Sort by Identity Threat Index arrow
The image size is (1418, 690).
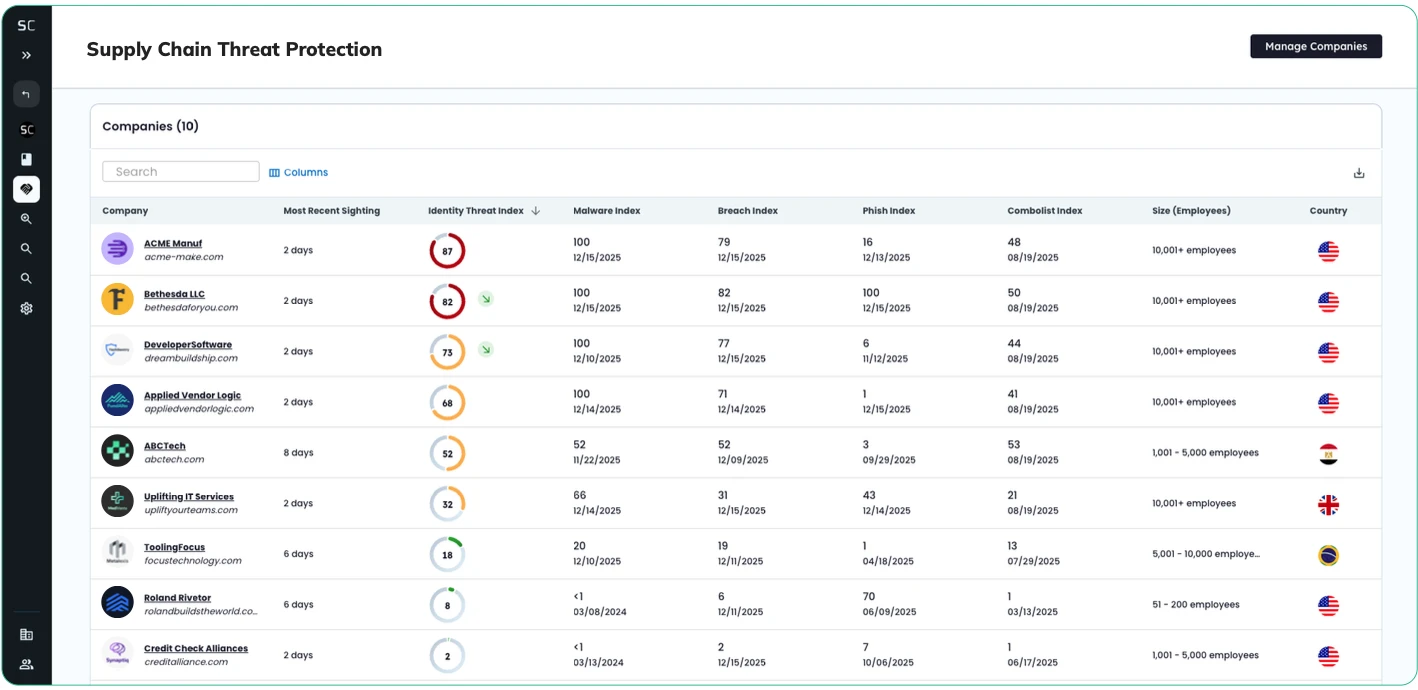536,211
